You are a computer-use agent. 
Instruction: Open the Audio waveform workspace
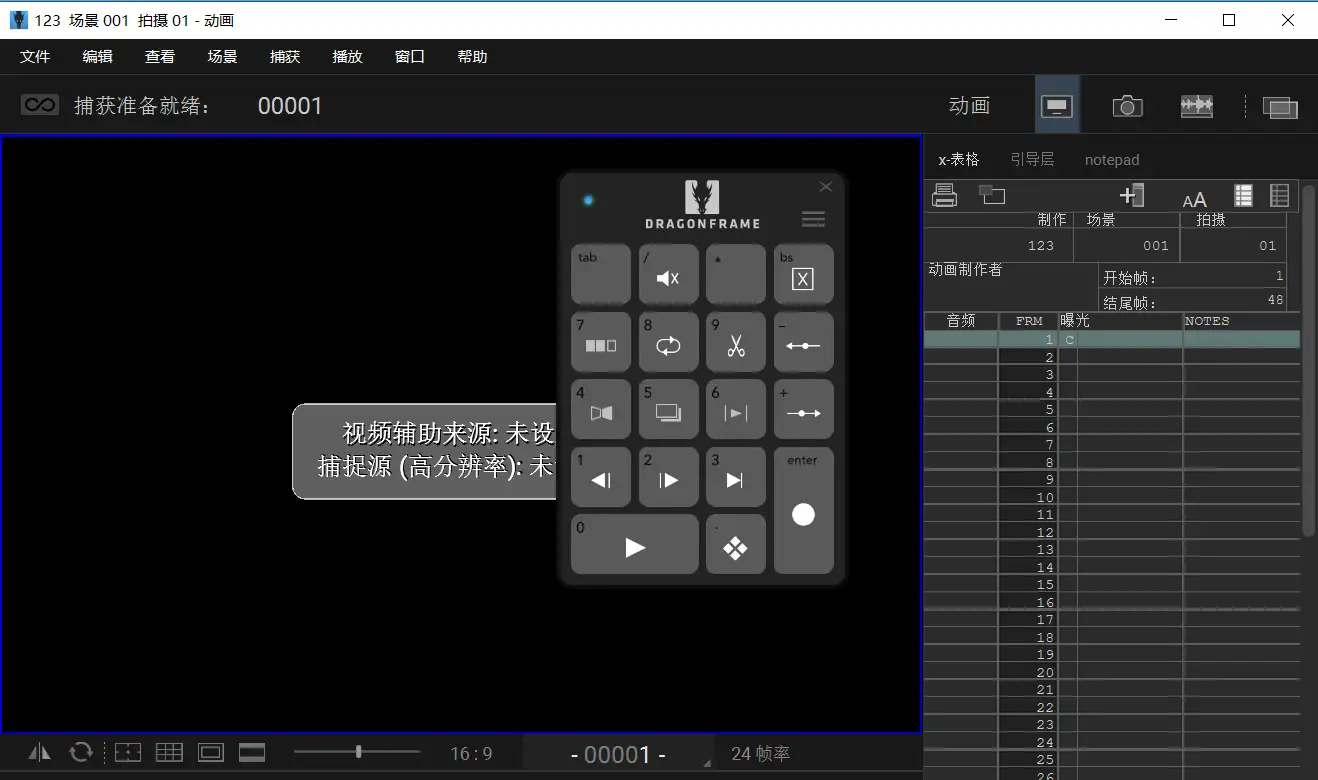1196,106
